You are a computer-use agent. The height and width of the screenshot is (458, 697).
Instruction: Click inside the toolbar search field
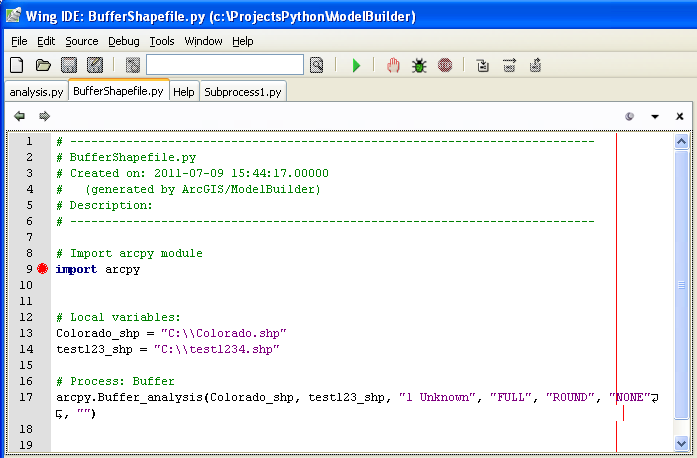coord(224,65)
